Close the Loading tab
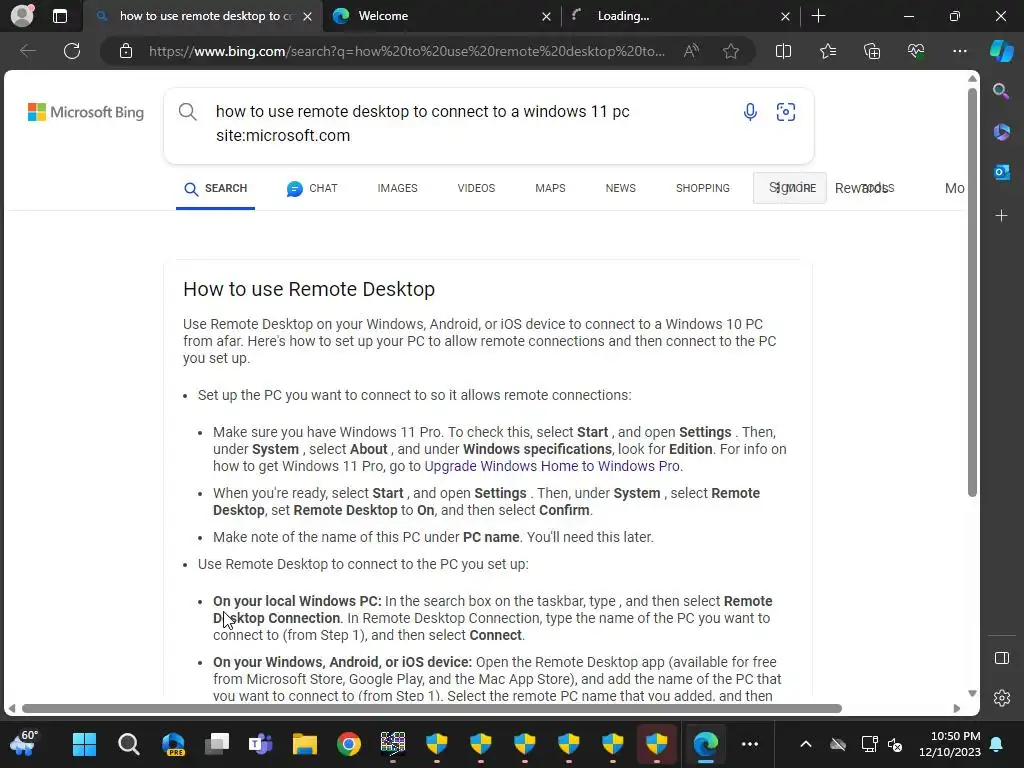The image size is (1024, 768). [x=785, y=16]
